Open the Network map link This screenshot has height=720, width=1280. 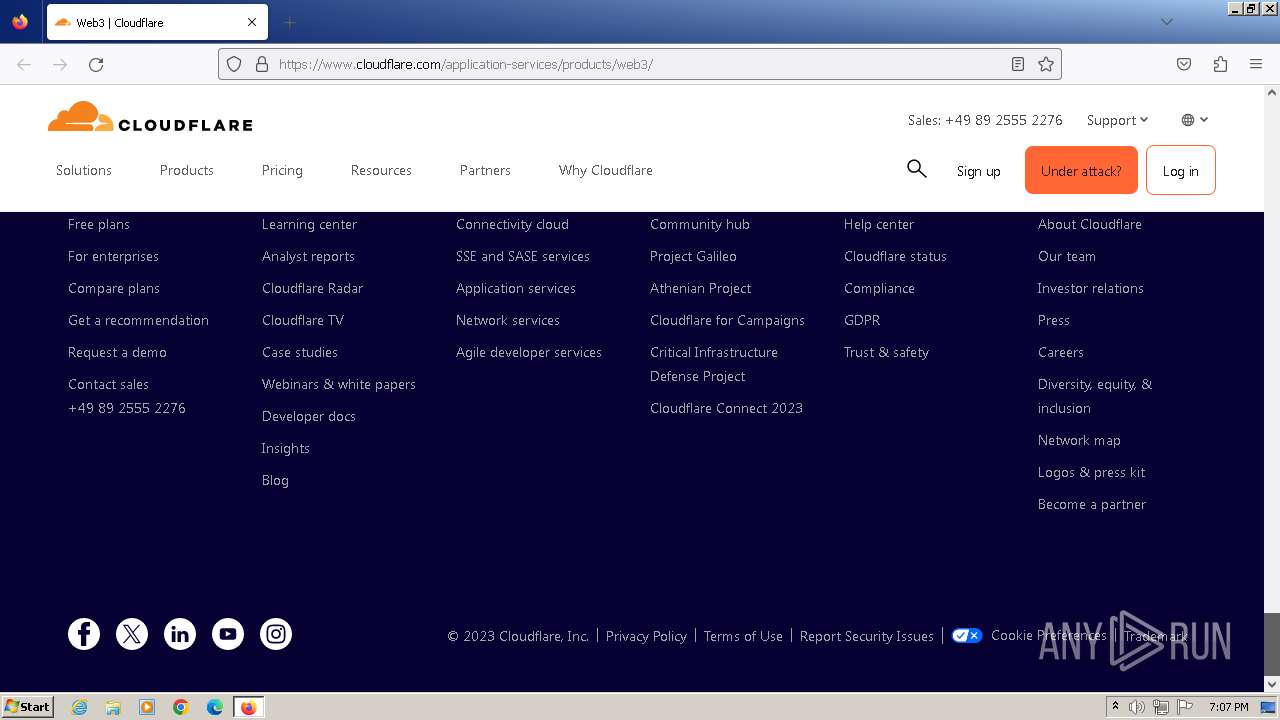pyautogui.click(x=1079, y=440)
